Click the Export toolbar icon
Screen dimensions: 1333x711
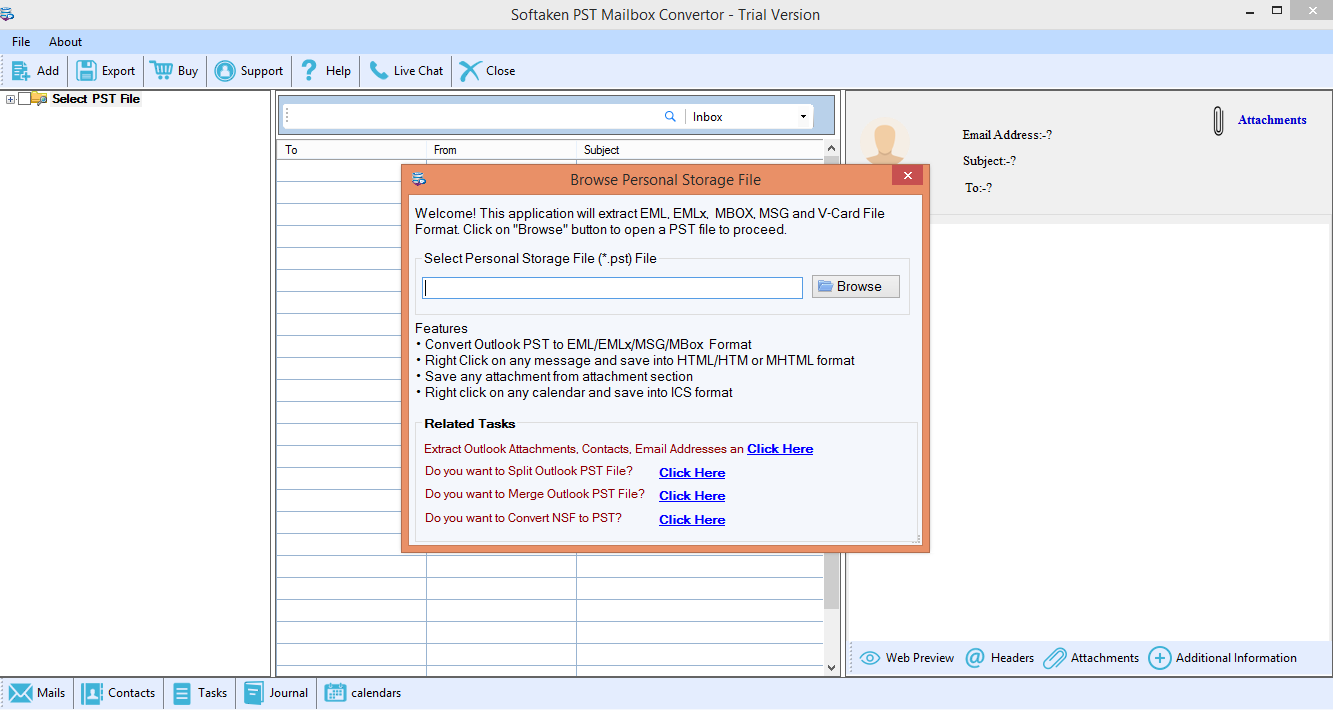(x=86, y=71)
